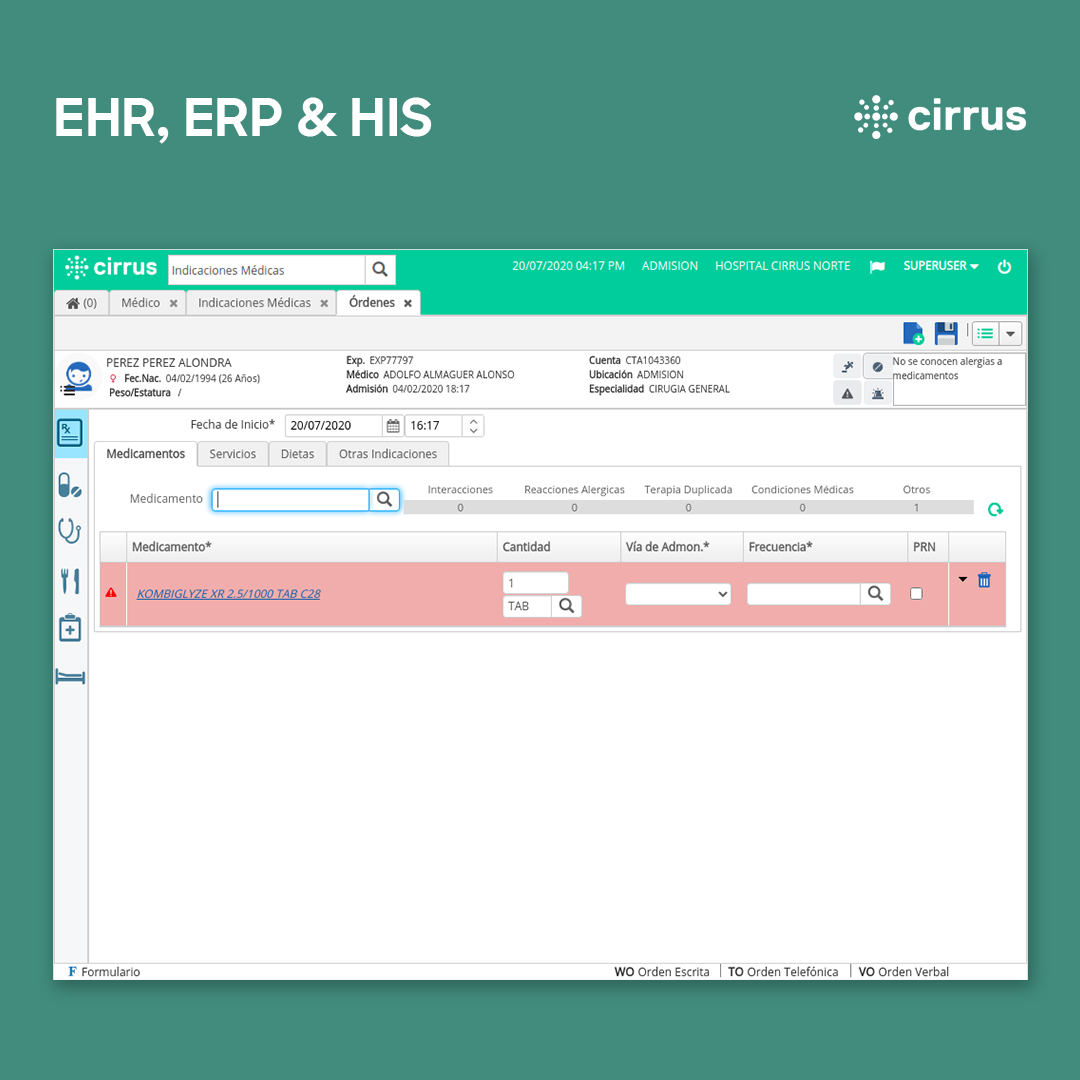Click the syringe icon near allergies
The height and width of the screenshot is (1080, 1080).
(847, 366)
